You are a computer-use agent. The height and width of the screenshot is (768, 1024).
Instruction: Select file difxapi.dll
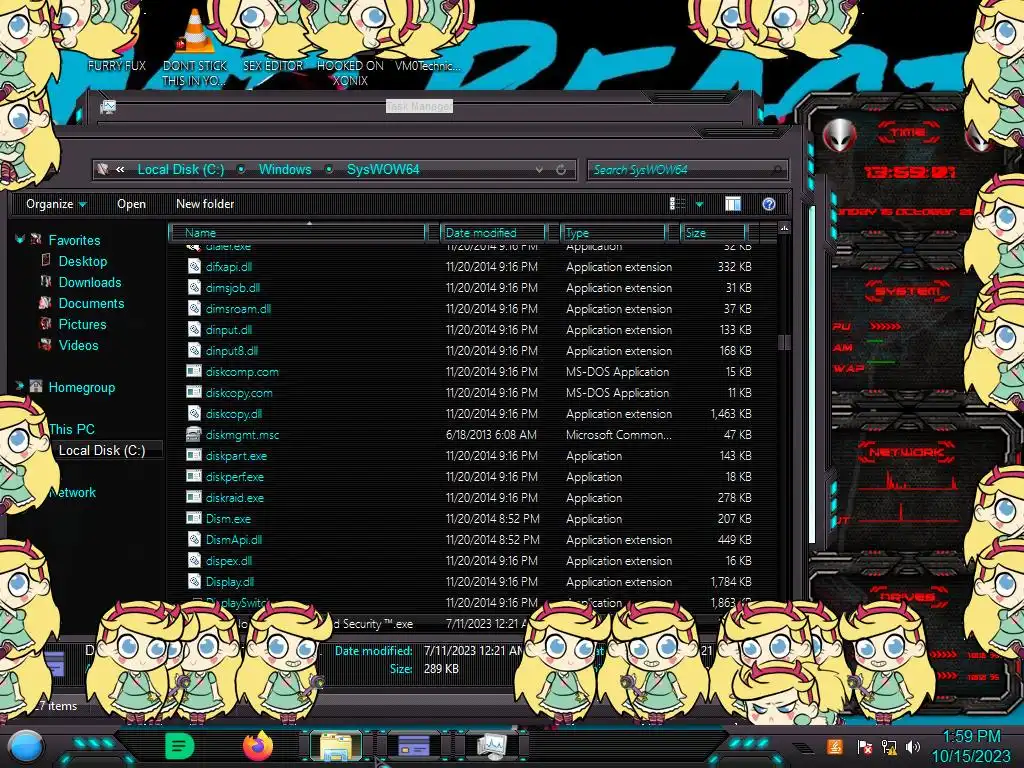(x=229, y=266)
